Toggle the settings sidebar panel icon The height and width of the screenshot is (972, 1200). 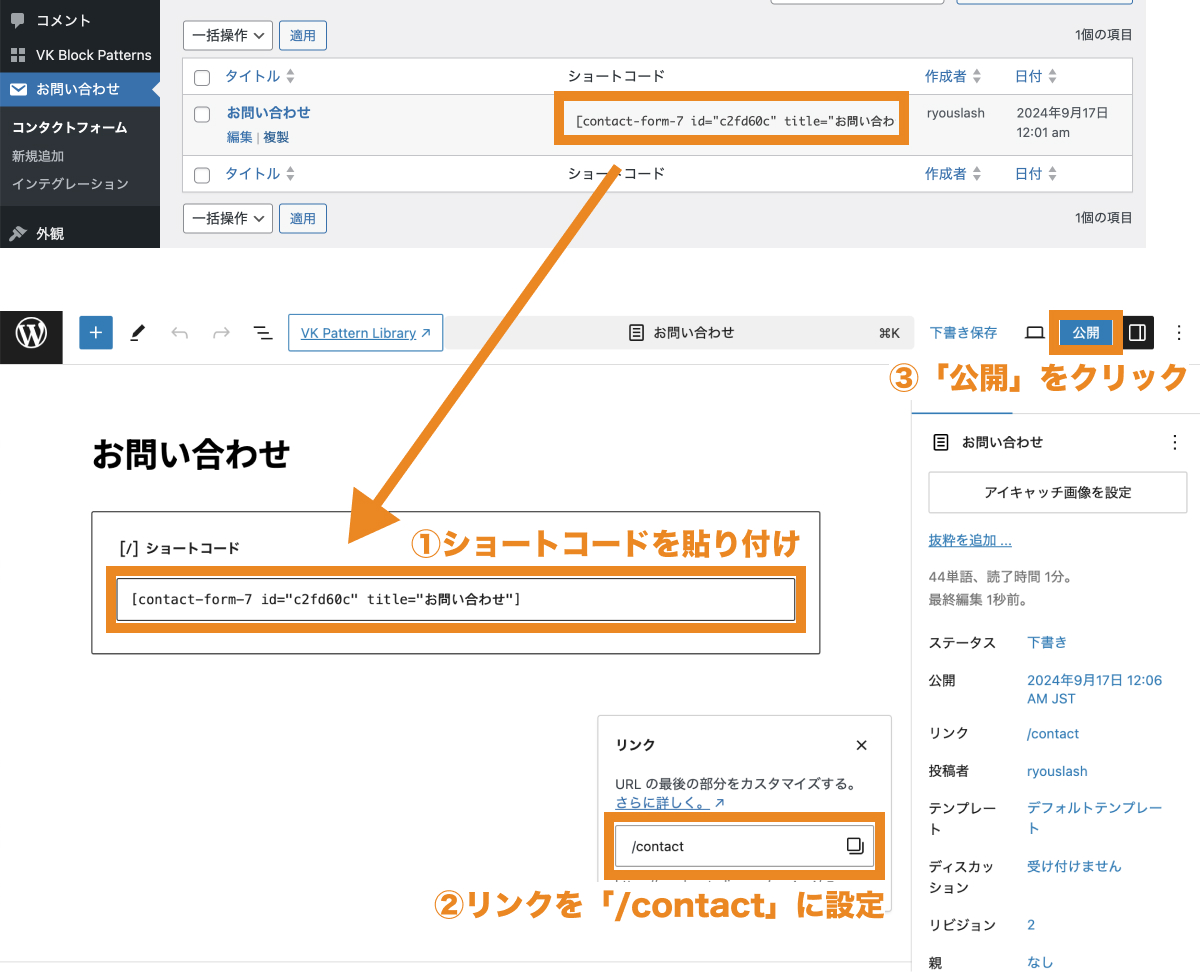coord(1137,332)
